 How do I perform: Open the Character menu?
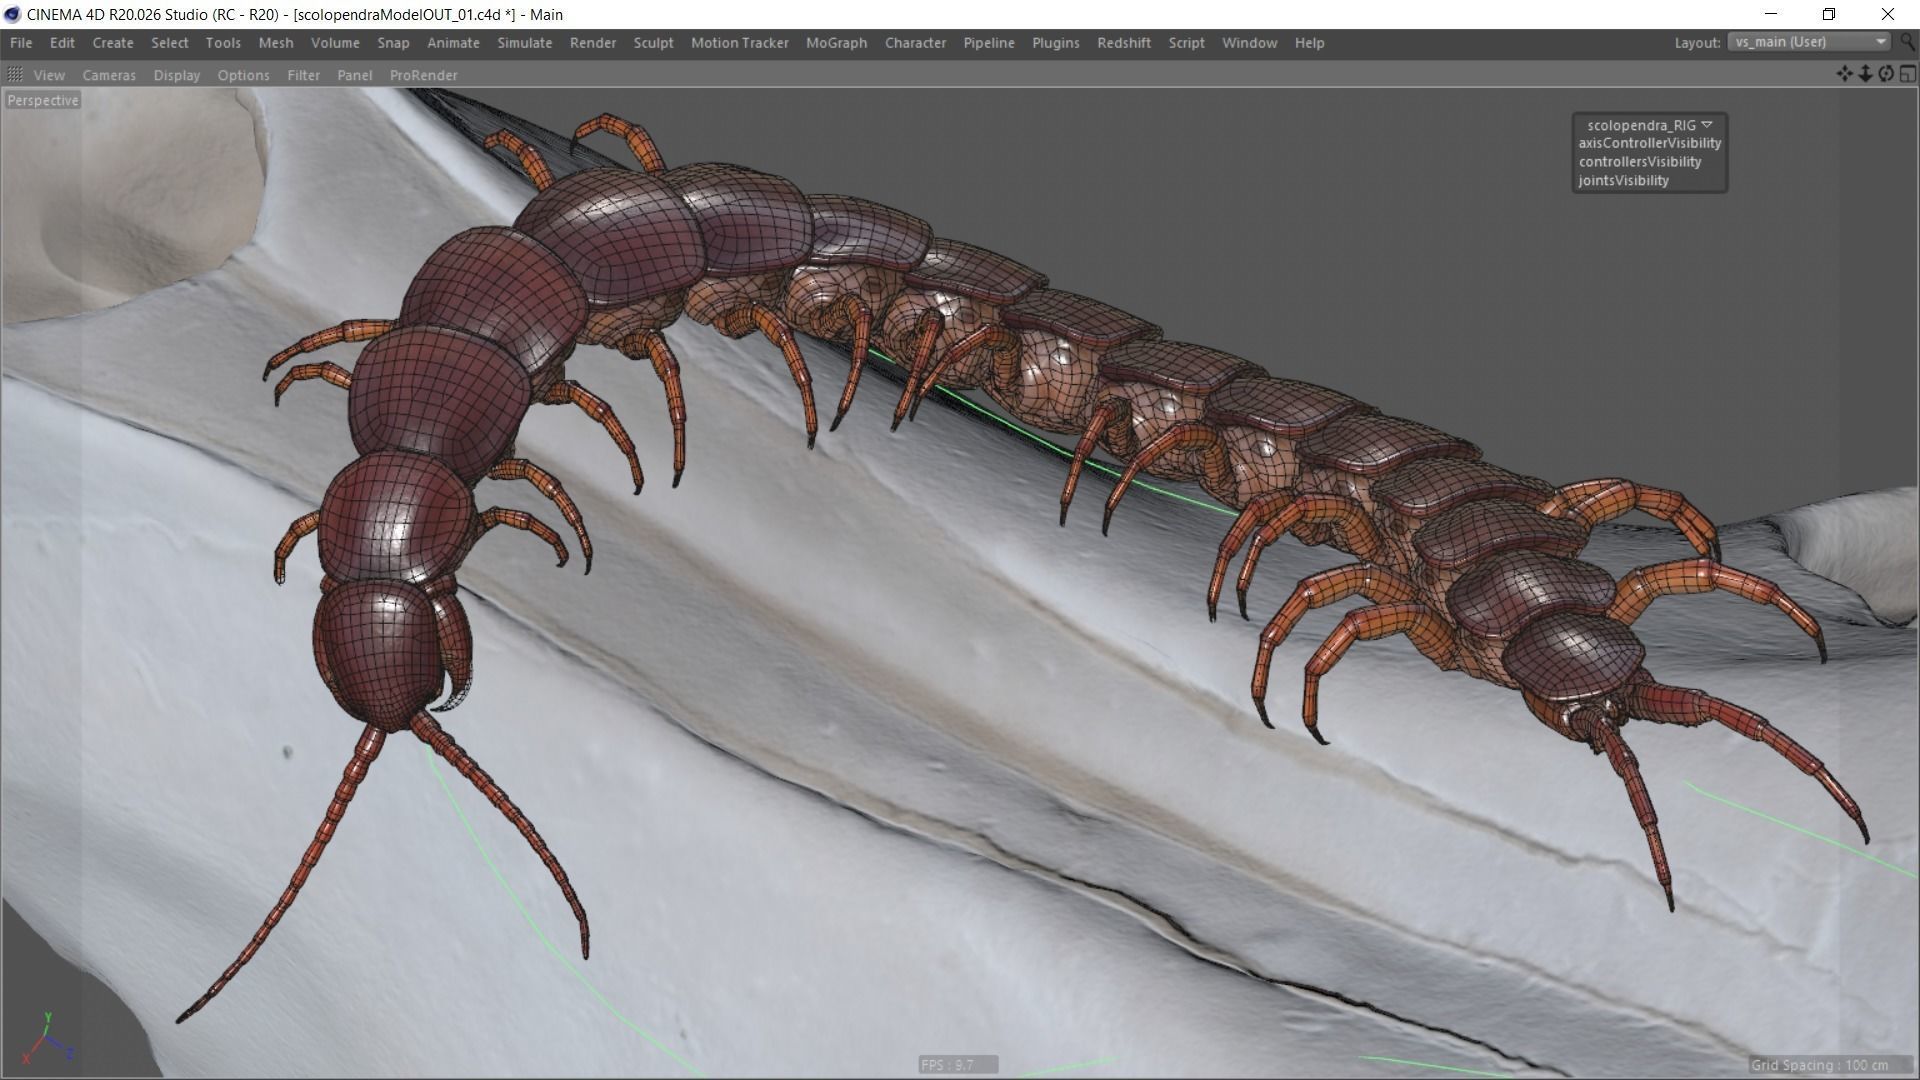pos(915,43)
